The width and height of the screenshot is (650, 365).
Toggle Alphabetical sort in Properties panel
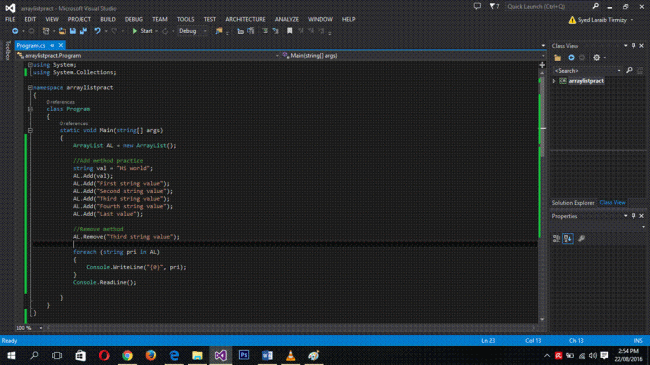(568, 238)
